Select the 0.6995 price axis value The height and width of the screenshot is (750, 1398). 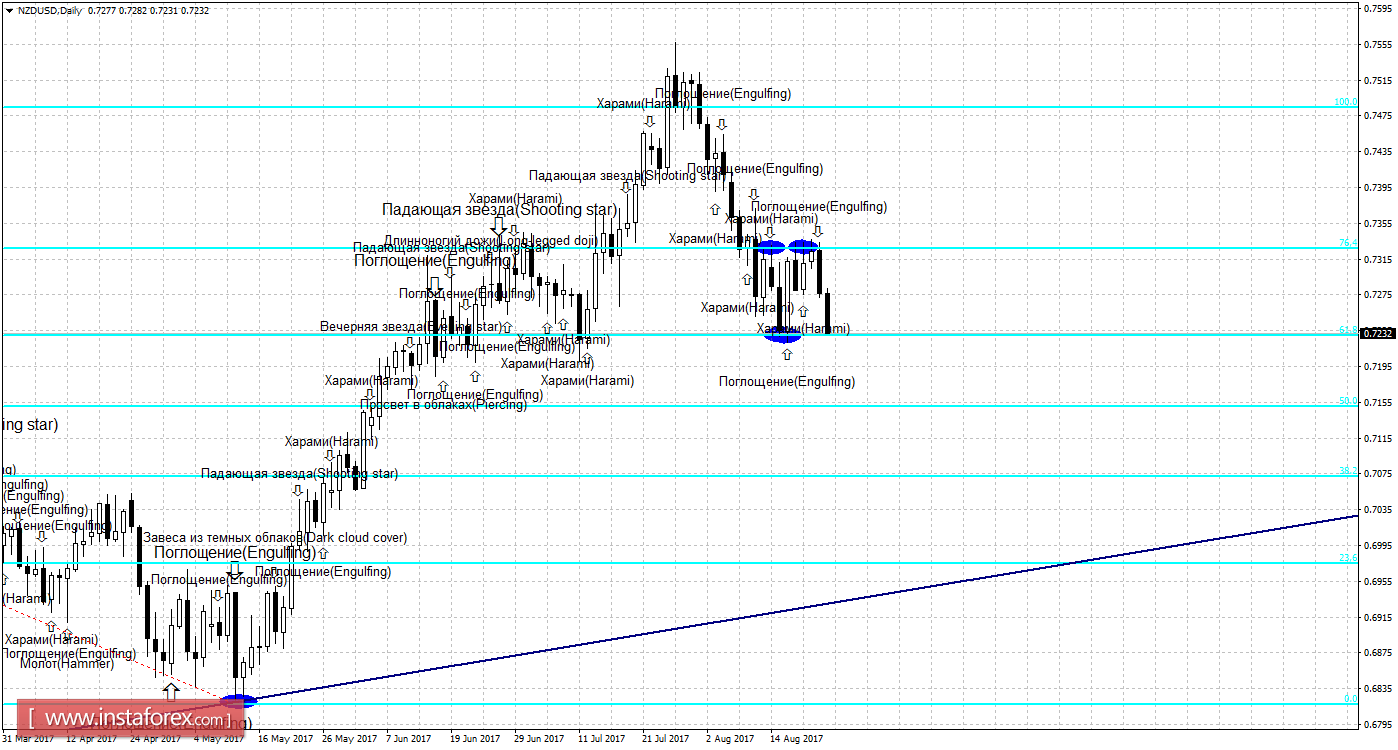click(x=1377, y=546)
